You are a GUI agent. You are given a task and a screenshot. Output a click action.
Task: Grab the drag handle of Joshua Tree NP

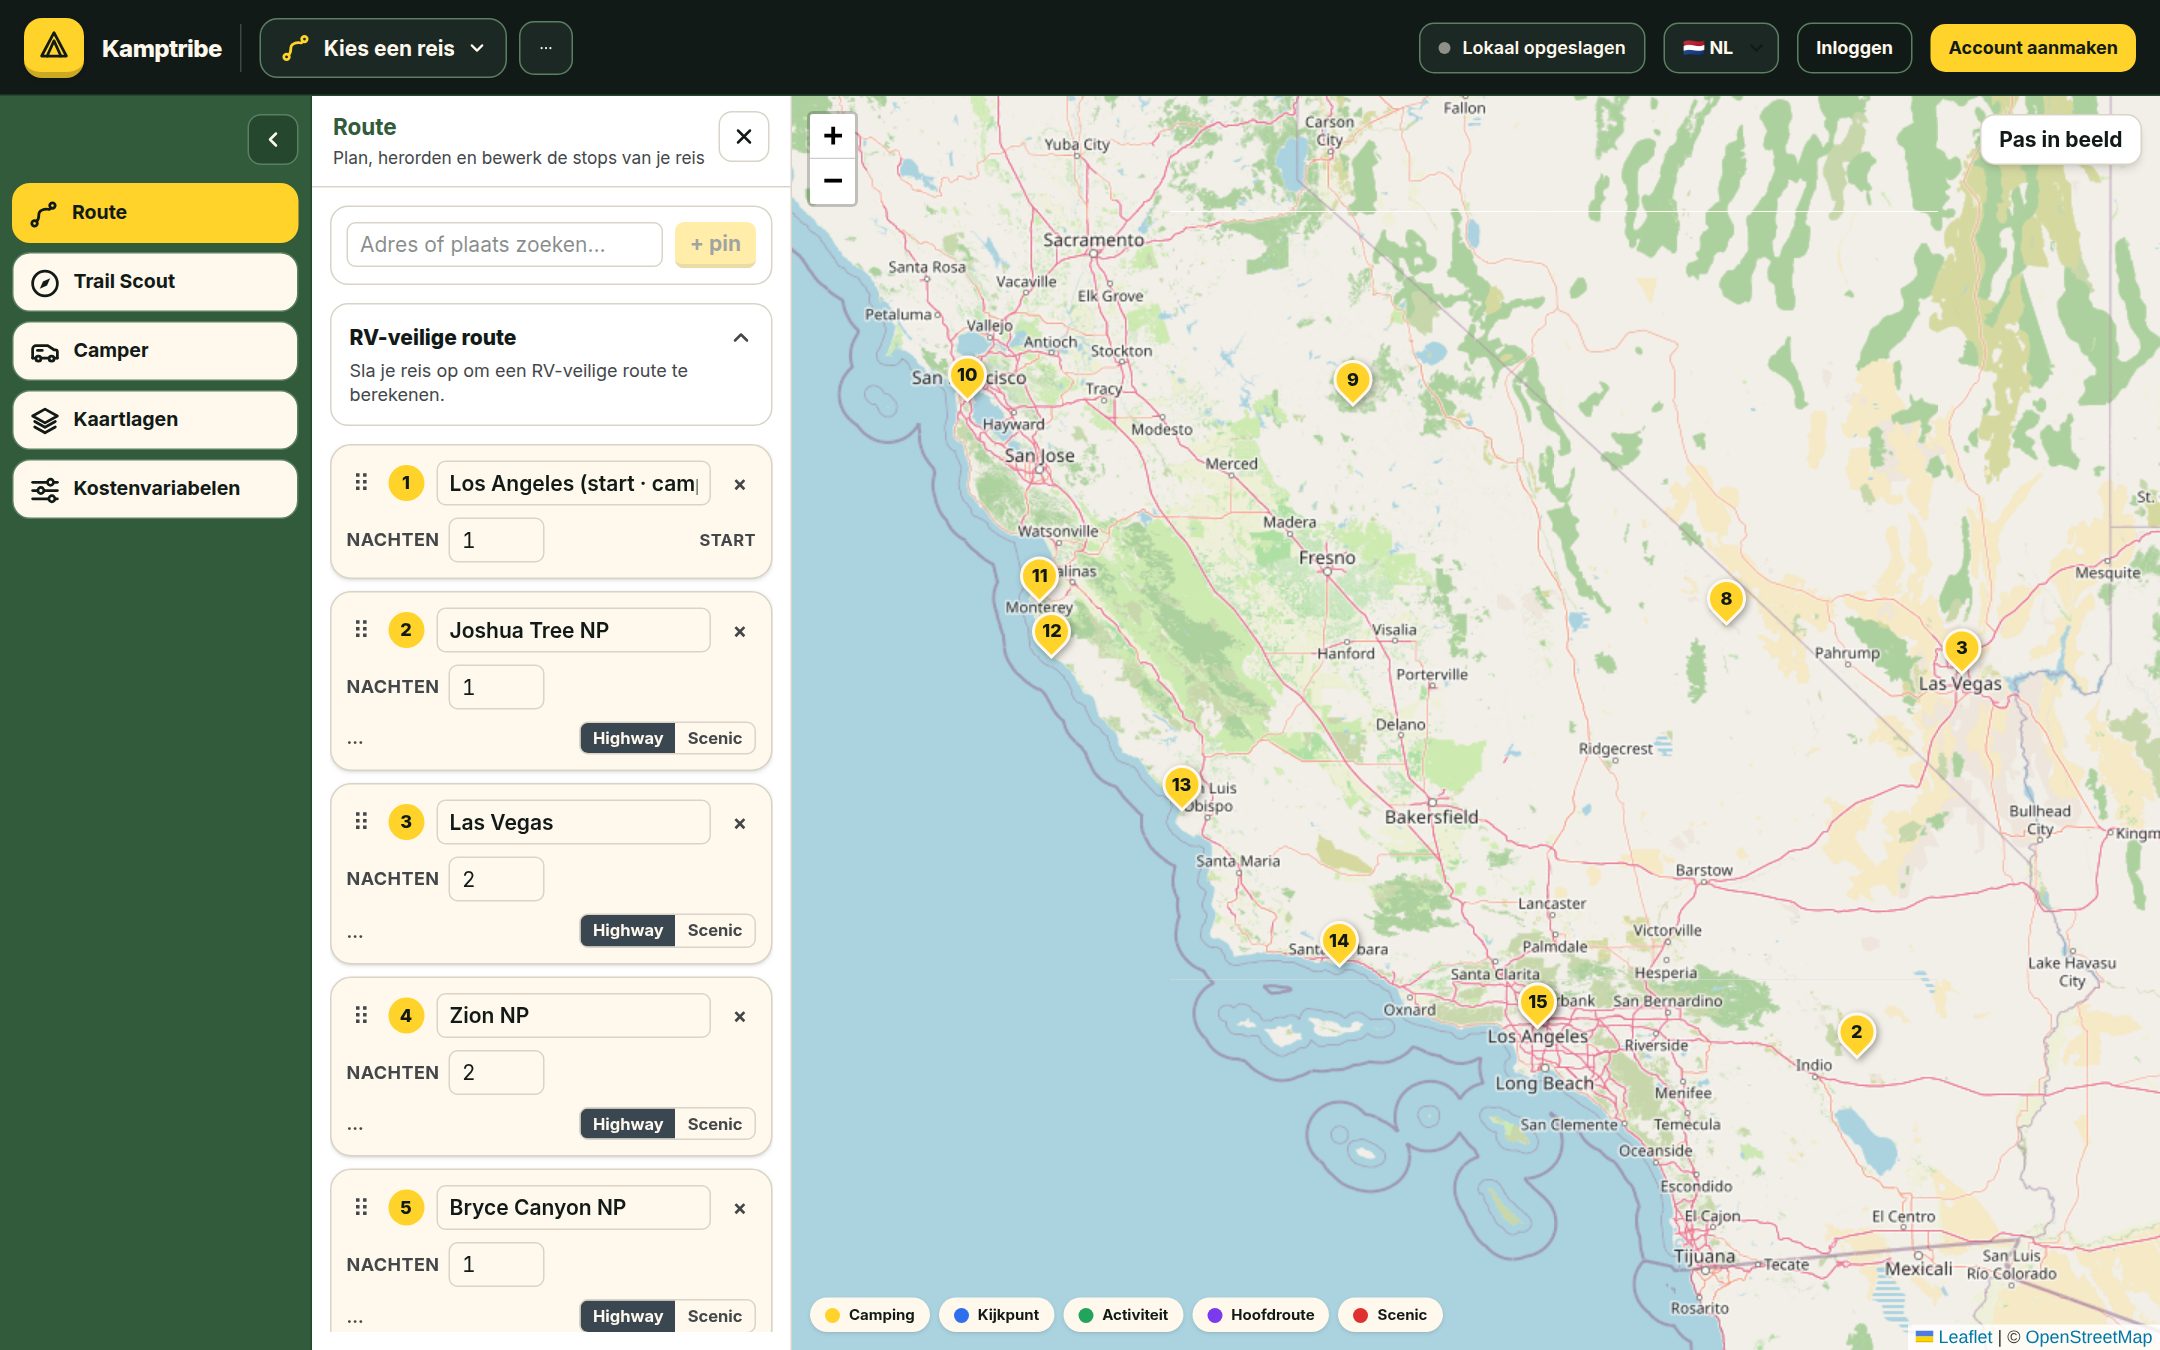click(362, 630)
